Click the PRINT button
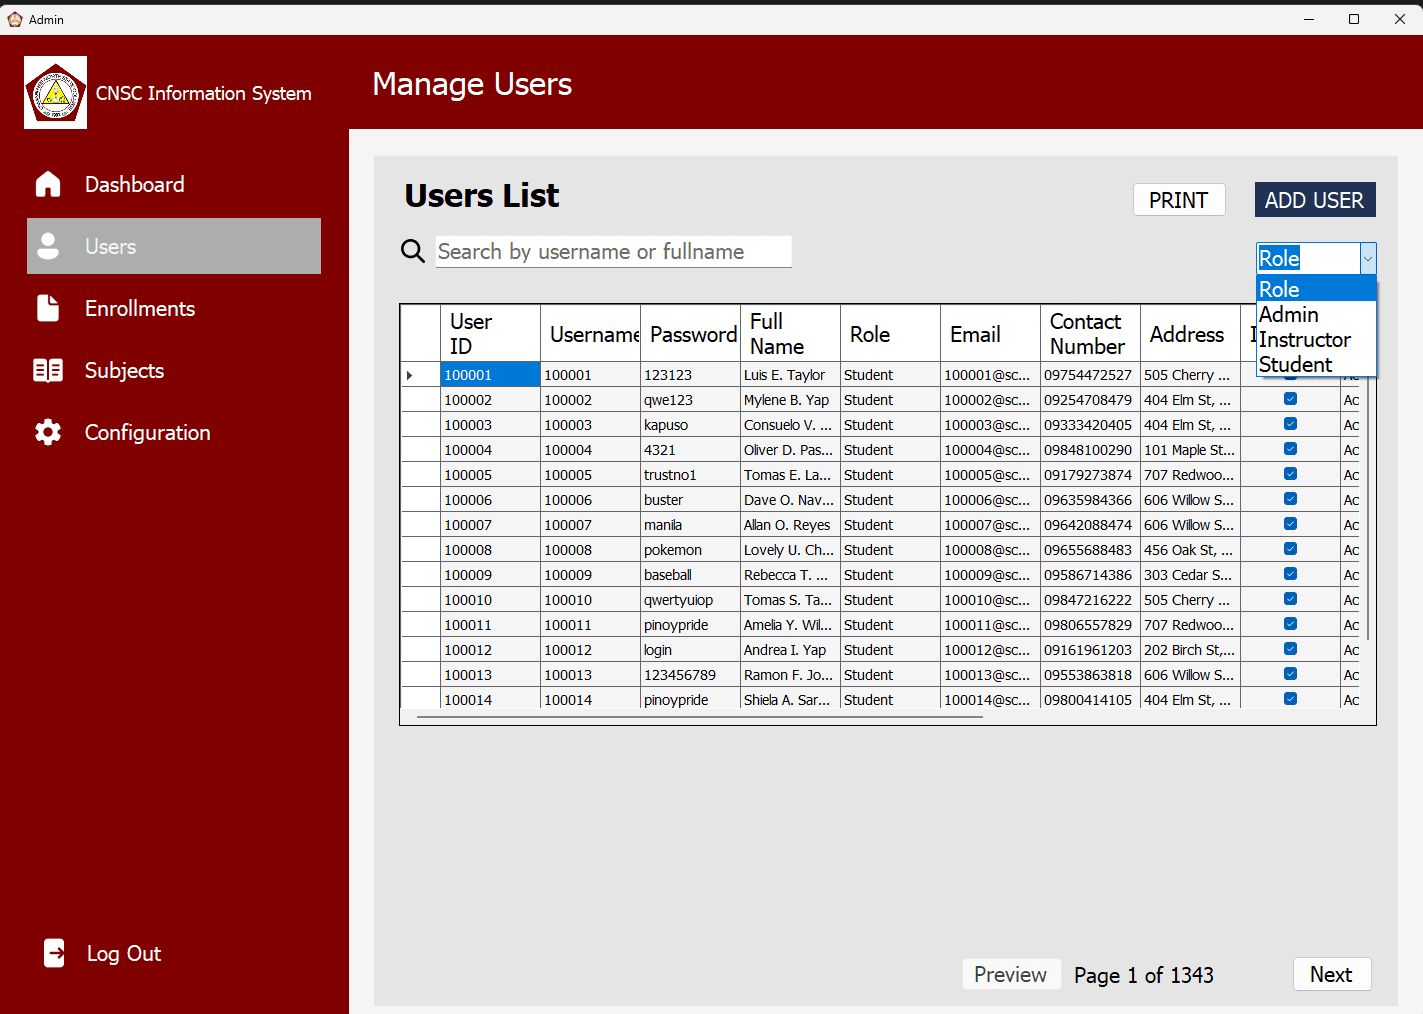Screen dimensions: 1423x1014 1178,200
